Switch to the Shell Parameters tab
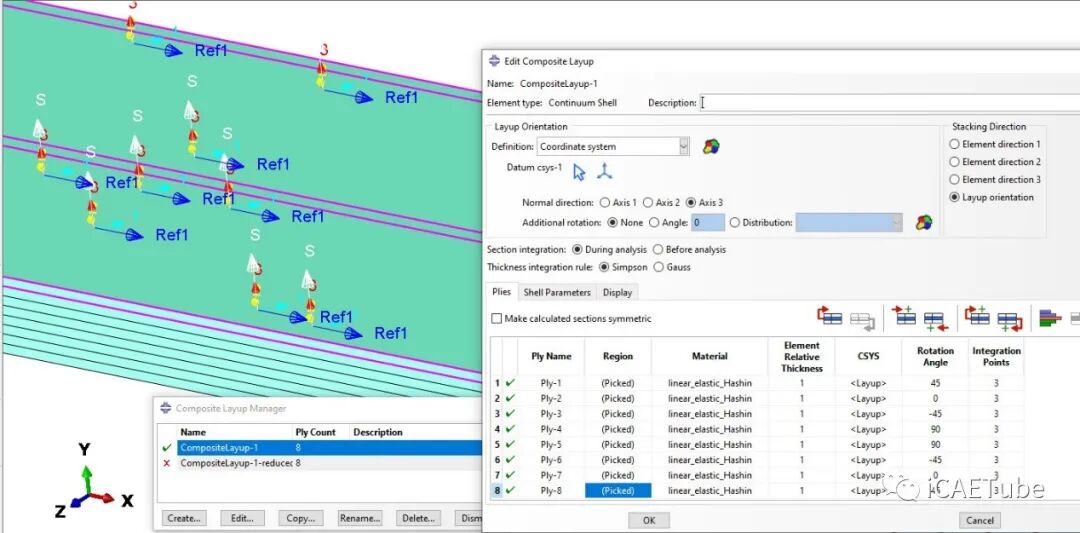The image size is (1080, 533). coord(557,292)
